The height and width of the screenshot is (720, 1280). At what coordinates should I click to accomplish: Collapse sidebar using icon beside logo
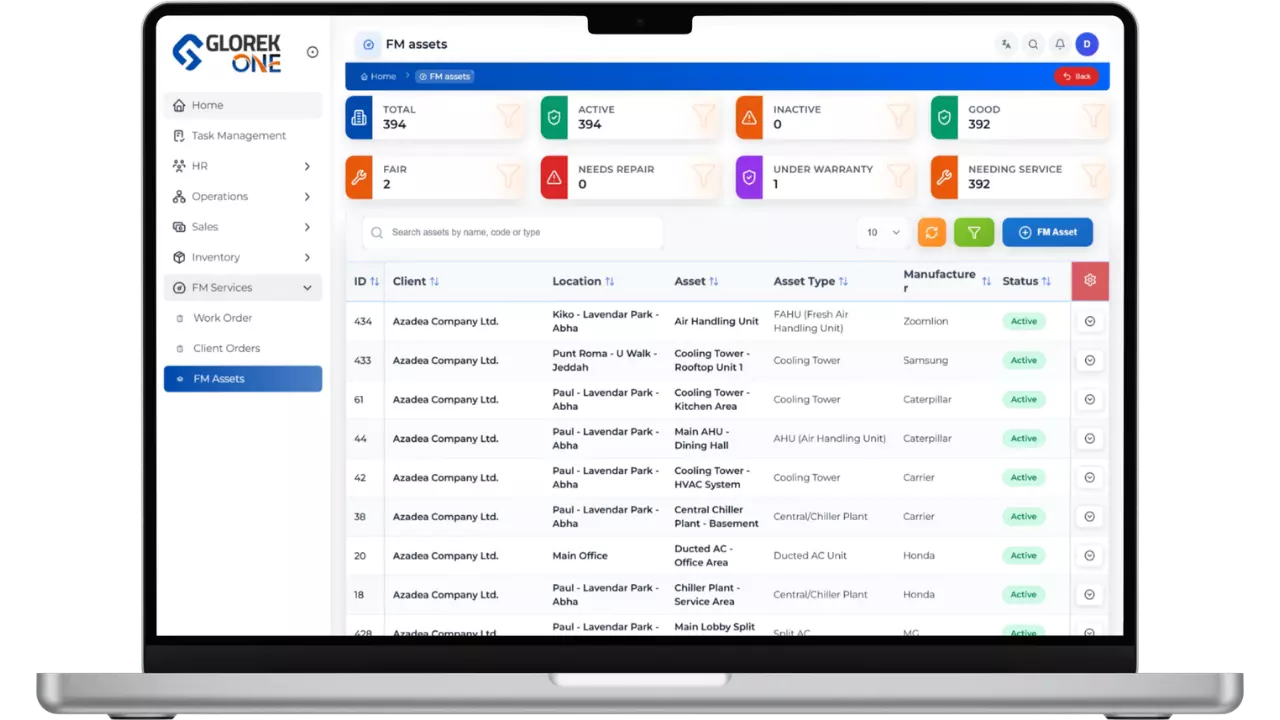pos(312,52)
